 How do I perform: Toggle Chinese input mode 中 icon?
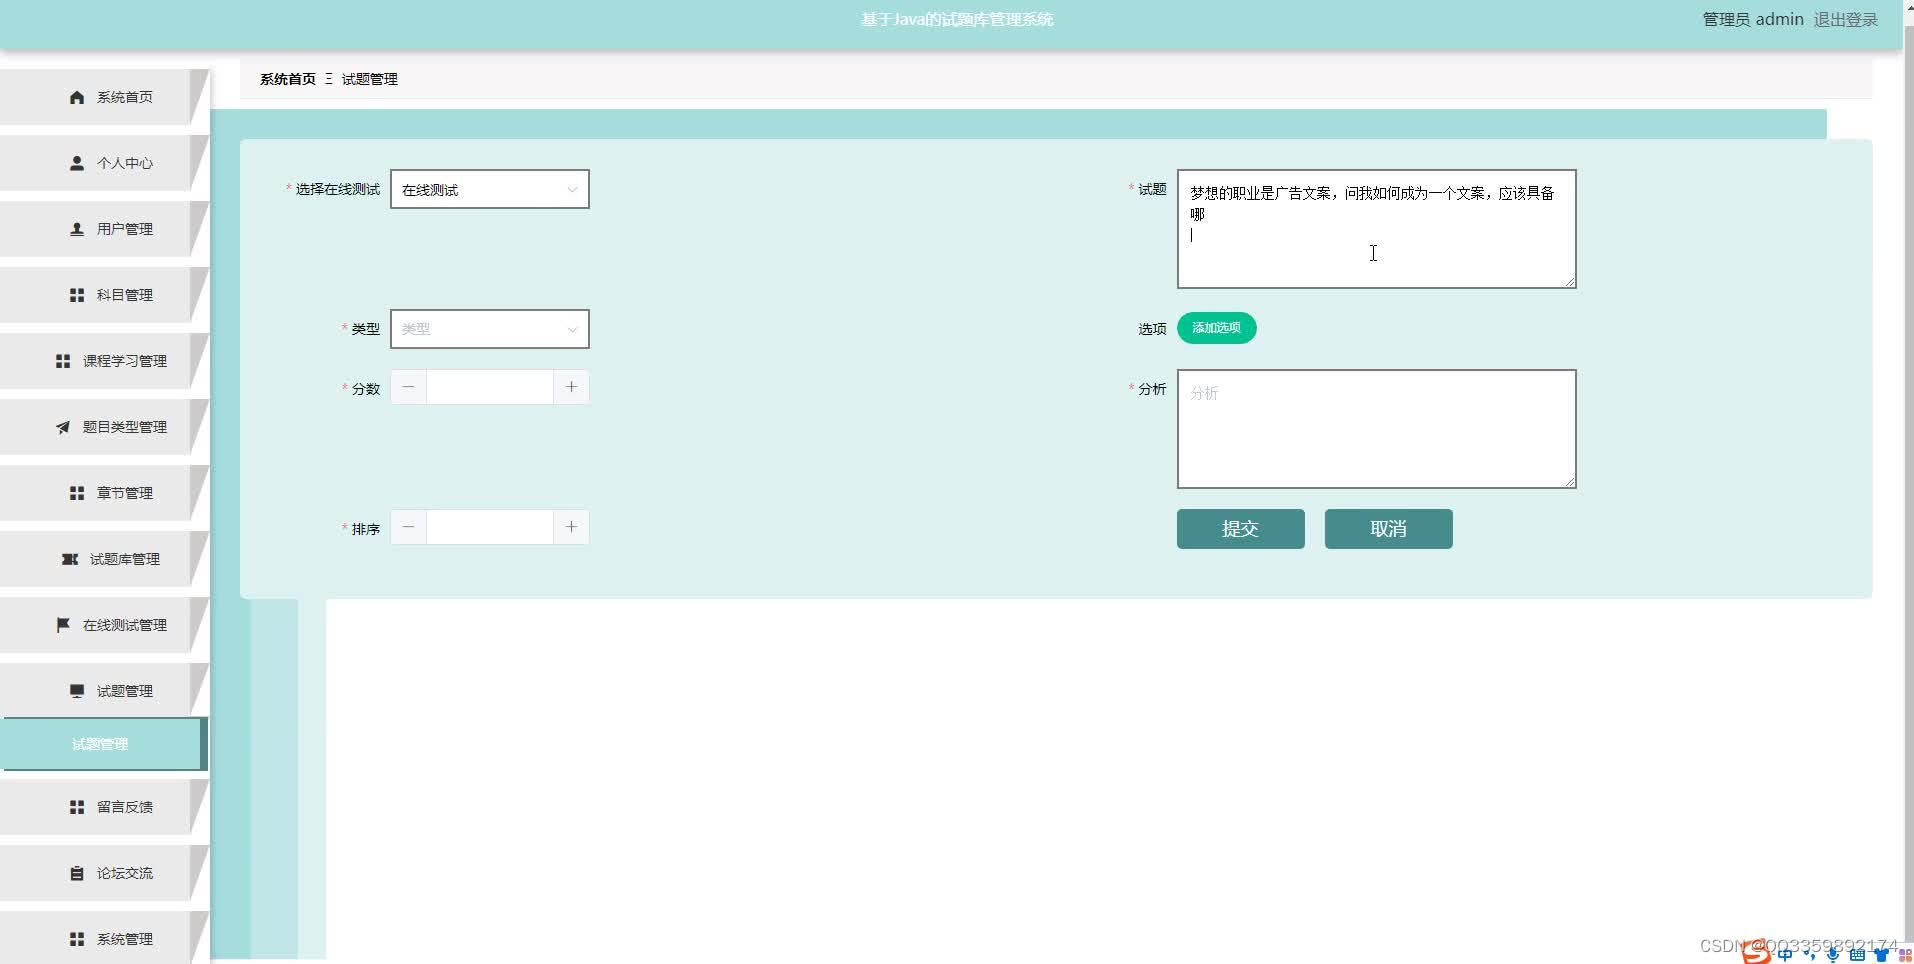1786,955
